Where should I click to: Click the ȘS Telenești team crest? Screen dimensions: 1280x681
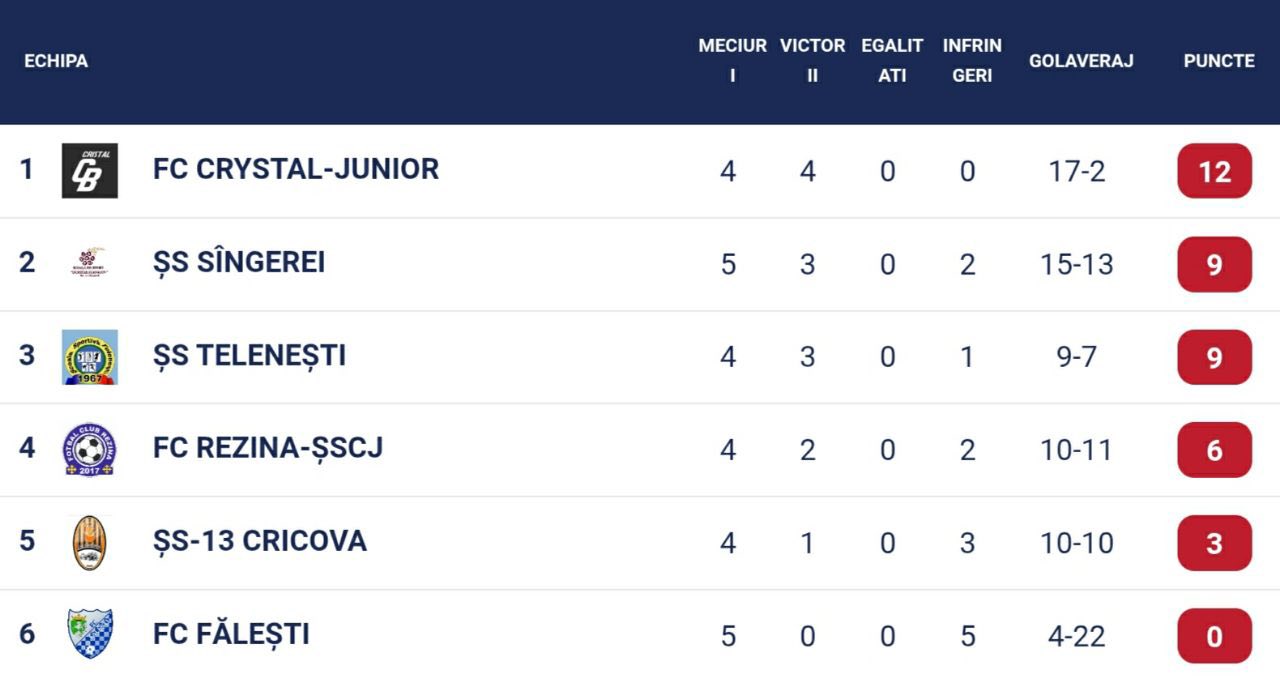pos(90,357)
